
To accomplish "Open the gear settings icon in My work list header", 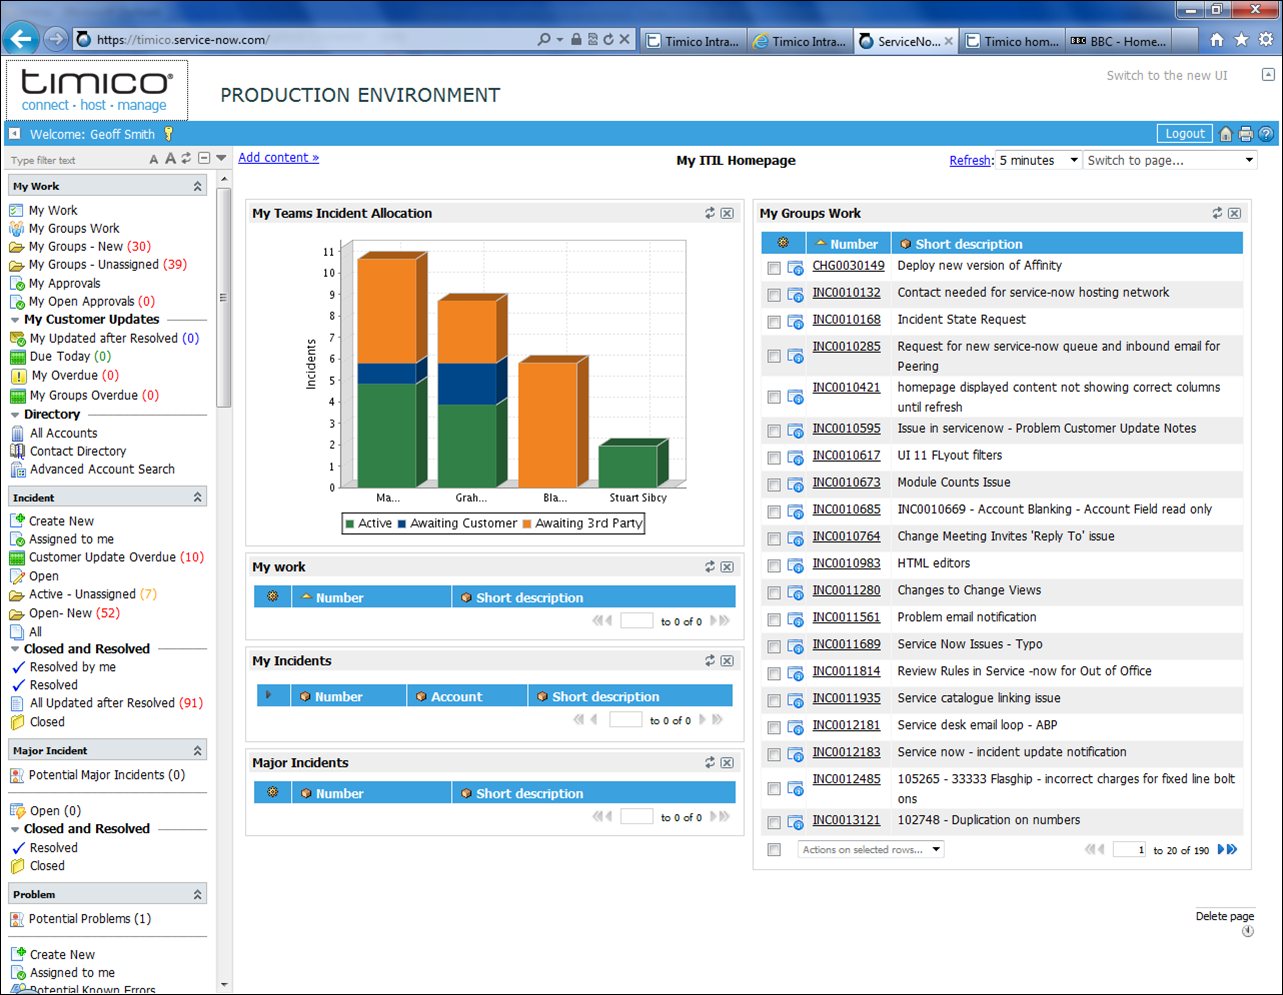I will pos(273,597).
